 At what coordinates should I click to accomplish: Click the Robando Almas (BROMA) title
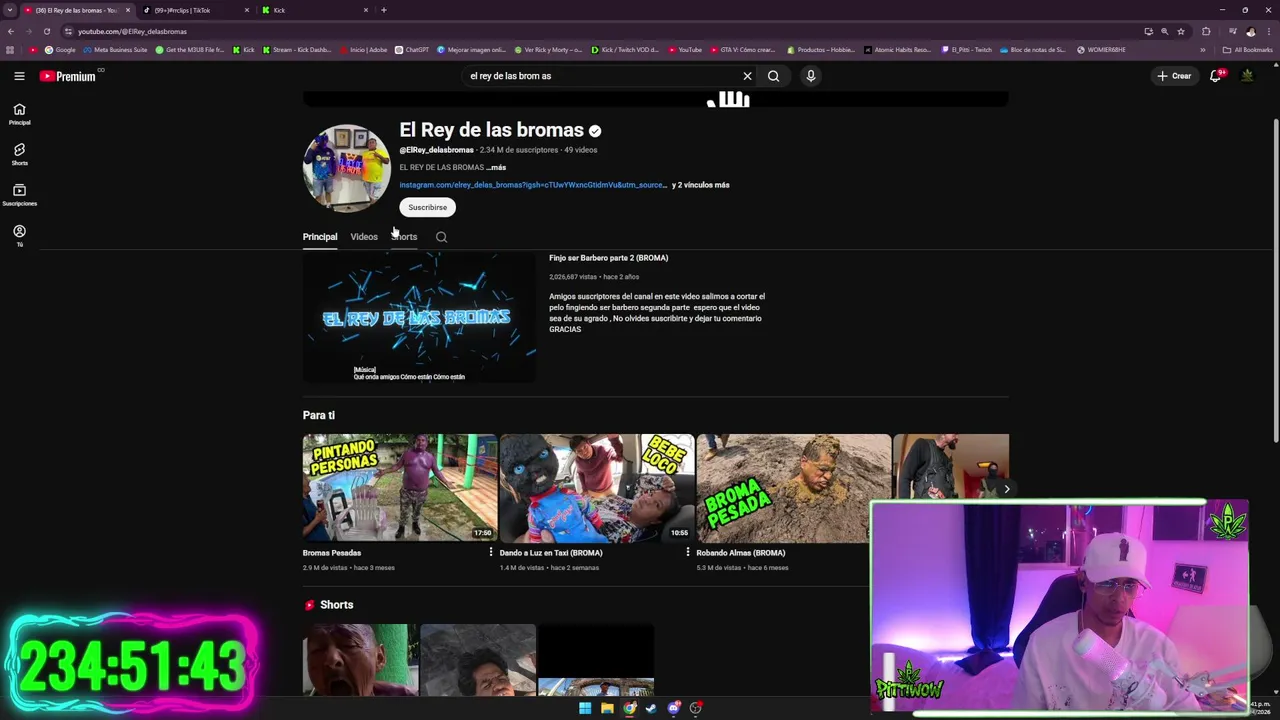(x=741, y=553)
